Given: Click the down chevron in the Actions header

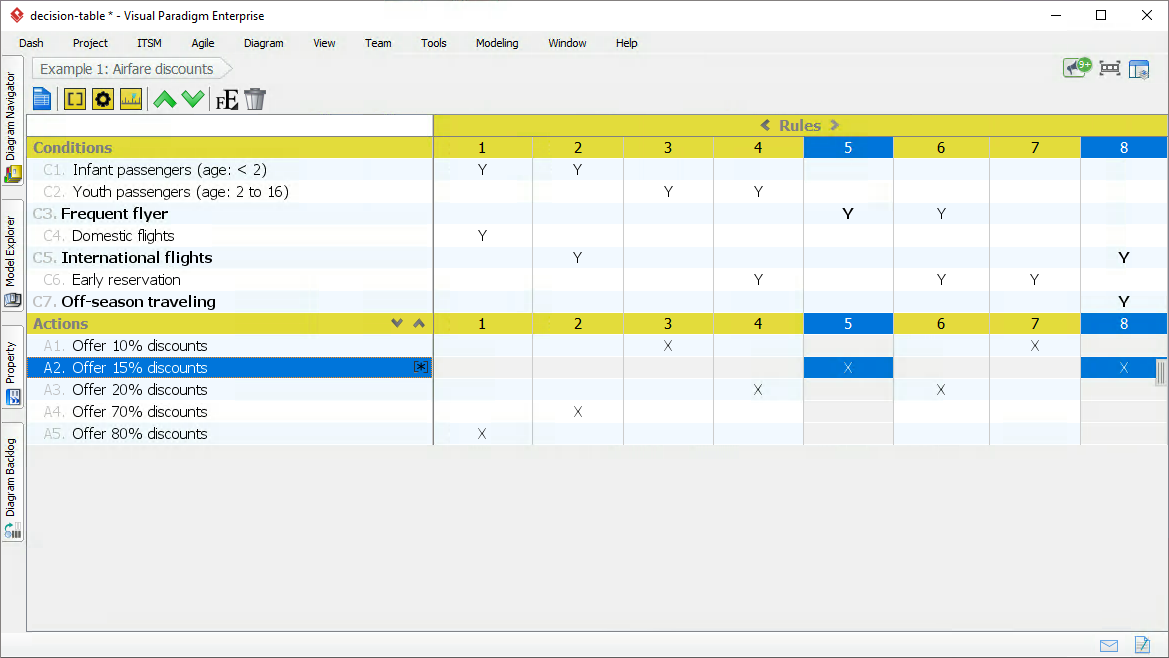Looking at the screenshot, I should [397, 323].
